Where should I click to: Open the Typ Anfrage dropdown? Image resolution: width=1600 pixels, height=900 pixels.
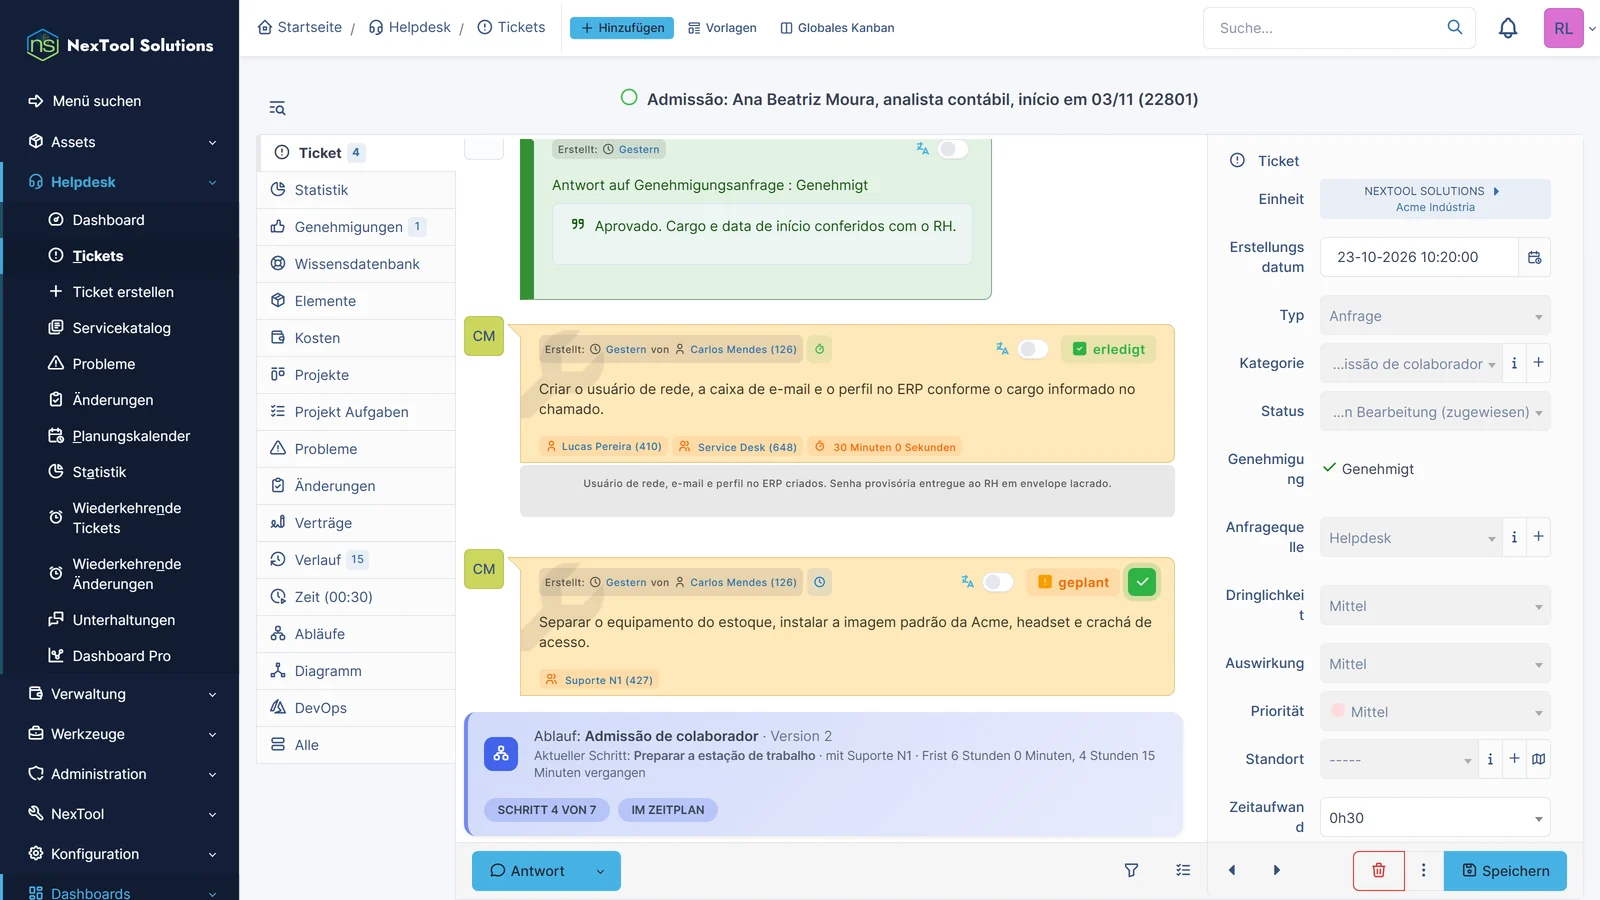click(x=1435, y=316)
